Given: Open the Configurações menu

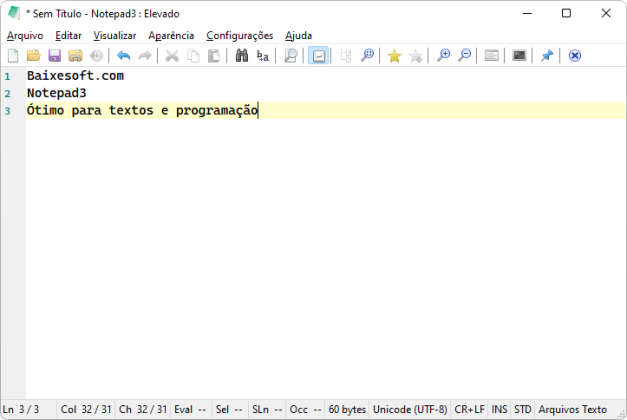Looking at the screenshot, I should pos(240,36).
